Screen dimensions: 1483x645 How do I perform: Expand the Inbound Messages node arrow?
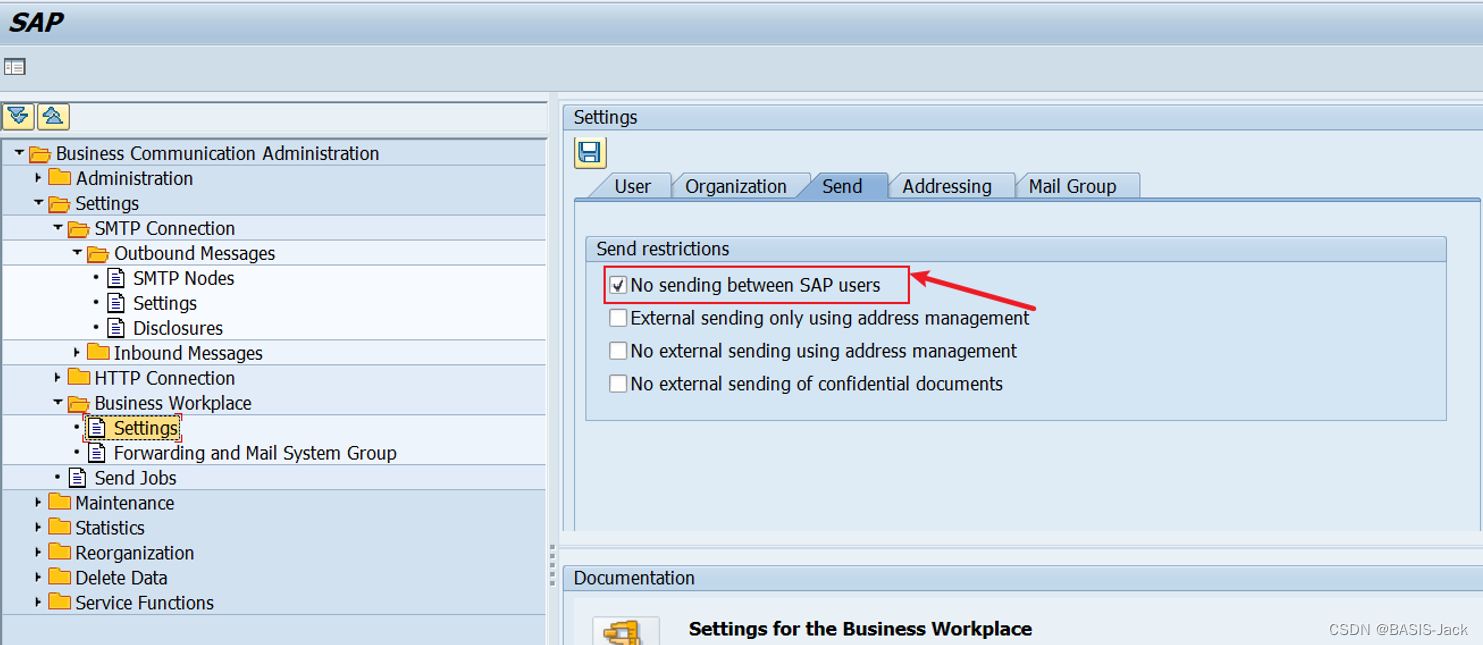coord(77,352)
